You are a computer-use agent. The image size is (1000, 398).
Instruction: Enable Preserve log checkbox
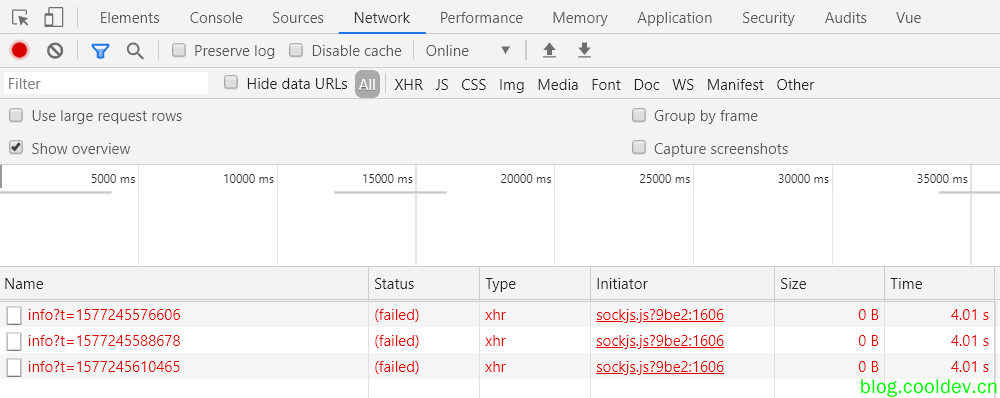pos(179,50)
